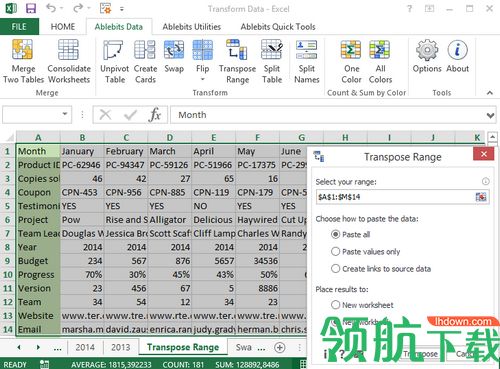Viewport: 500px width, 369px height.
Task: Open the About info icon
Action: (458, 57)
